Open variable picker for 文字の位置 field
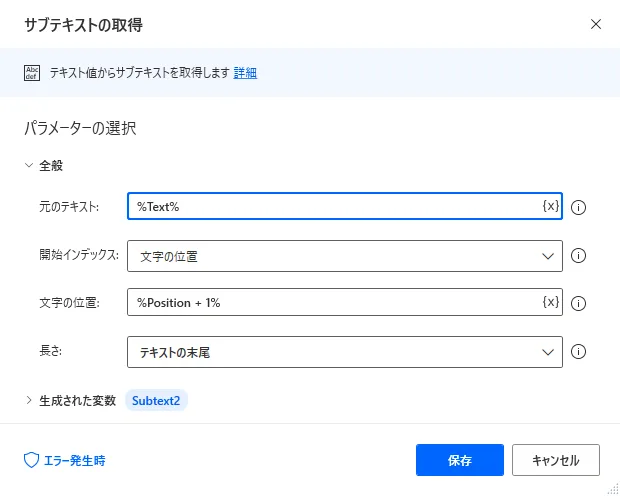This screenshot has height=496, width=620. click(550, 302)
